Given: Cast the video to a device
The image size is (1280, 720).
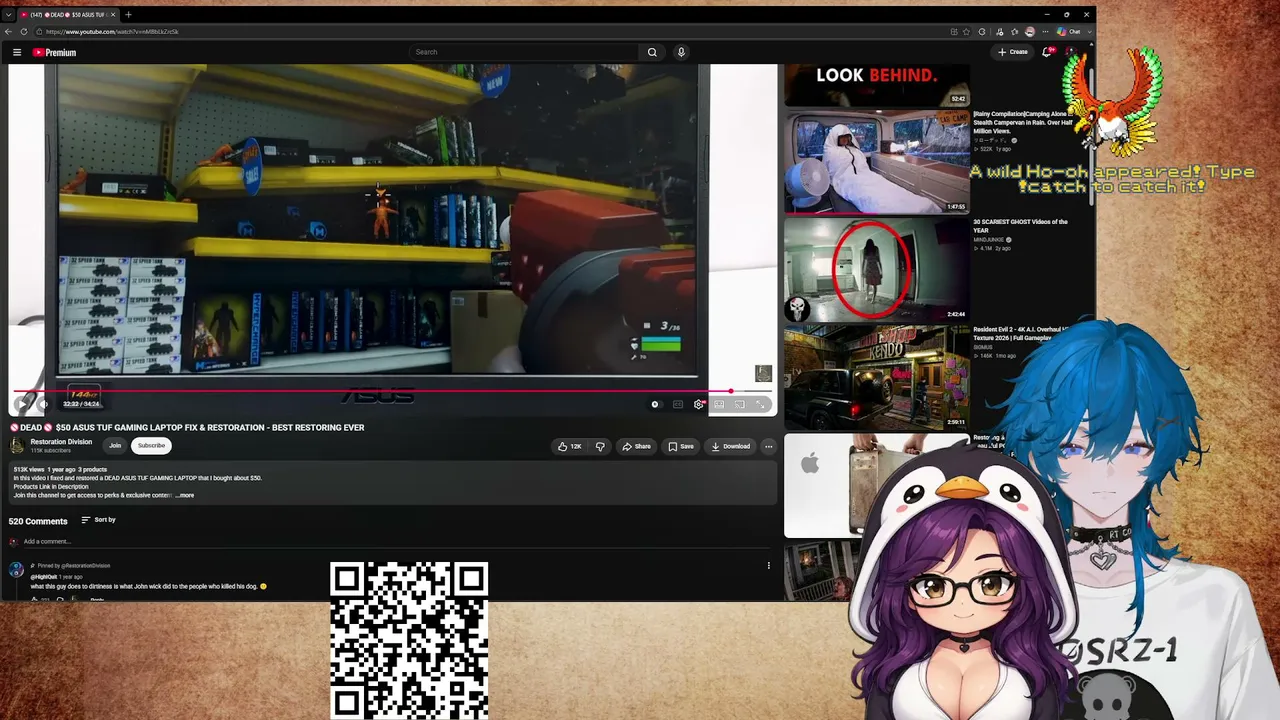Looking at the screenshot, I should tap(740, 404).
